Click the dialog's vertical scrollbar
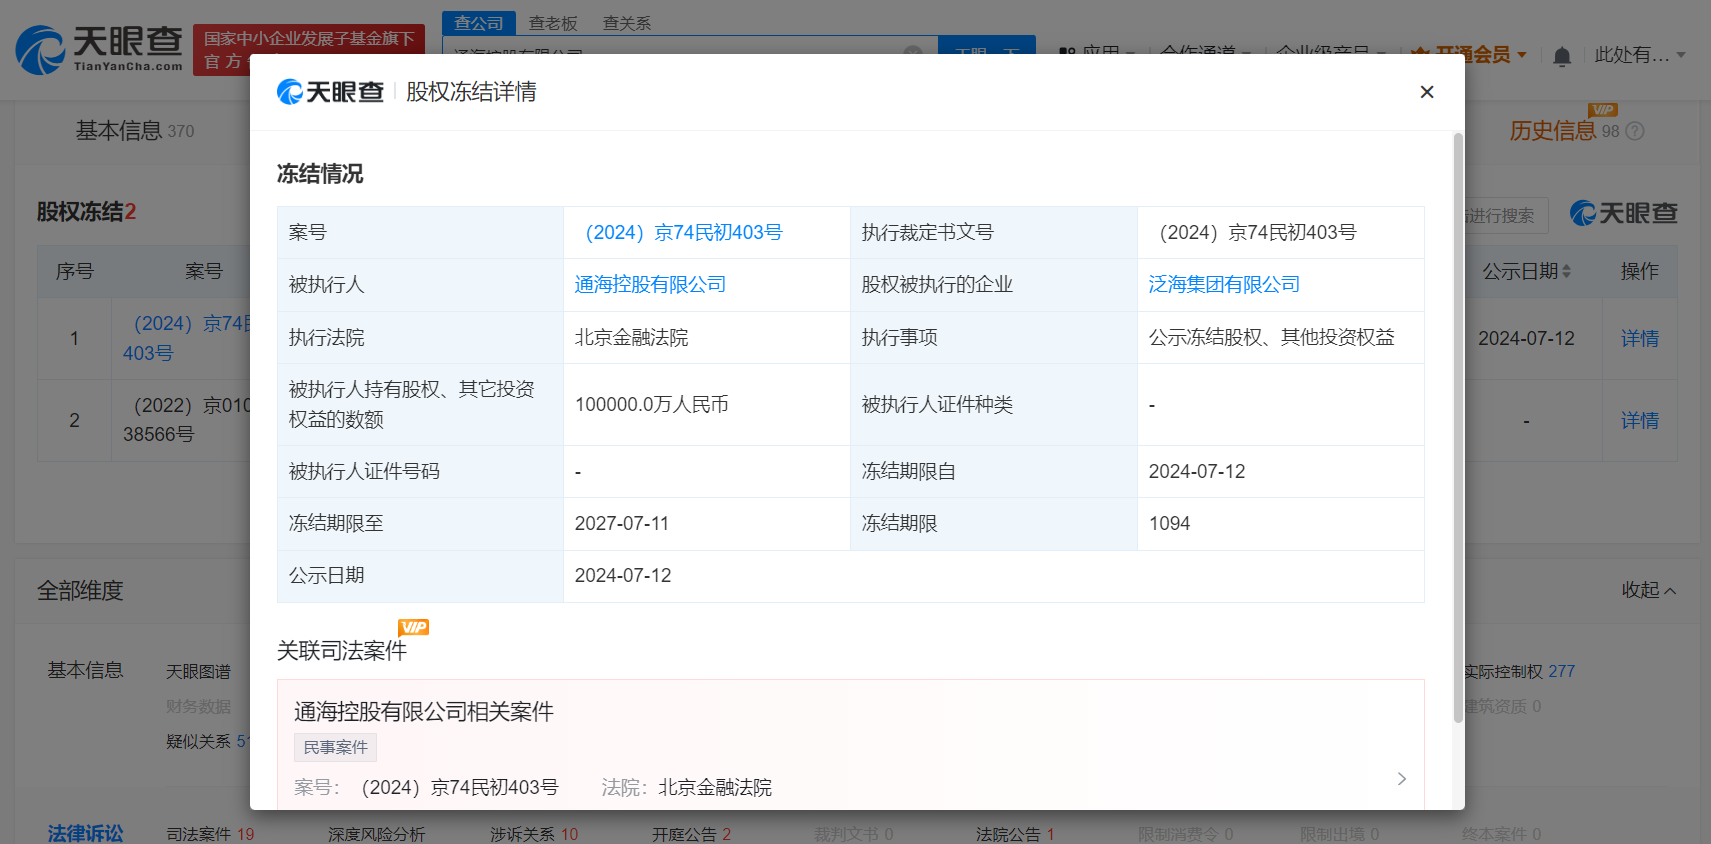This screenshot has height=844, width=1711. 1458,428
